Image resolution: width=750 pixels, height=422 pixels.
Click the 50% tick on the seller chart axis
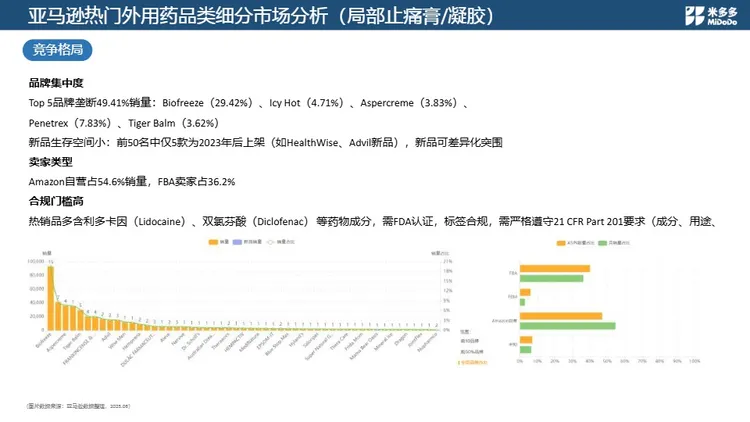[x=607, y=361]
